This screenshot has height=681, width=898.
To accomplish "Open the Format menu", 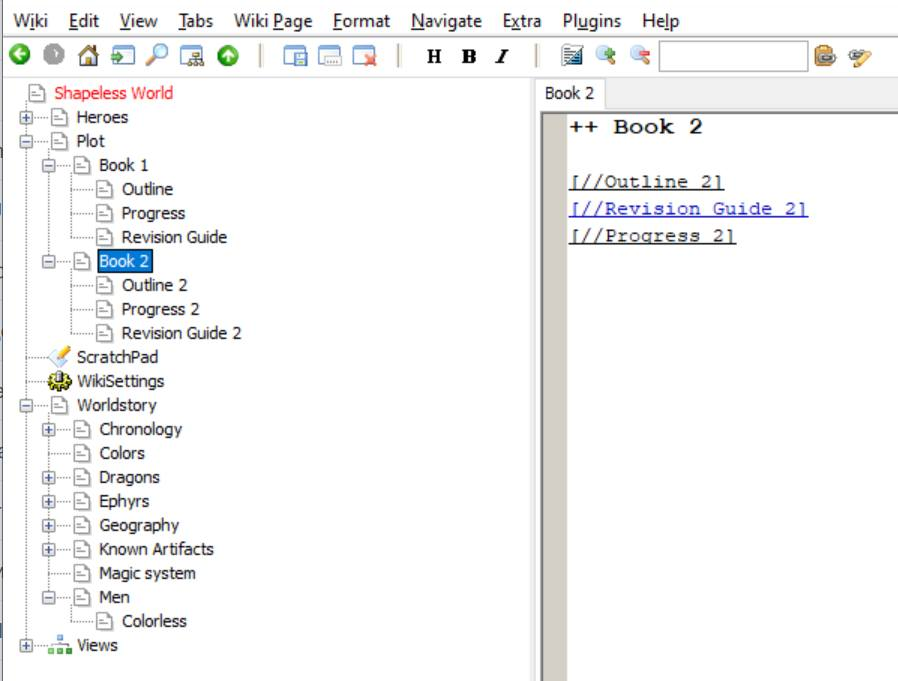I will click(361, 21).
